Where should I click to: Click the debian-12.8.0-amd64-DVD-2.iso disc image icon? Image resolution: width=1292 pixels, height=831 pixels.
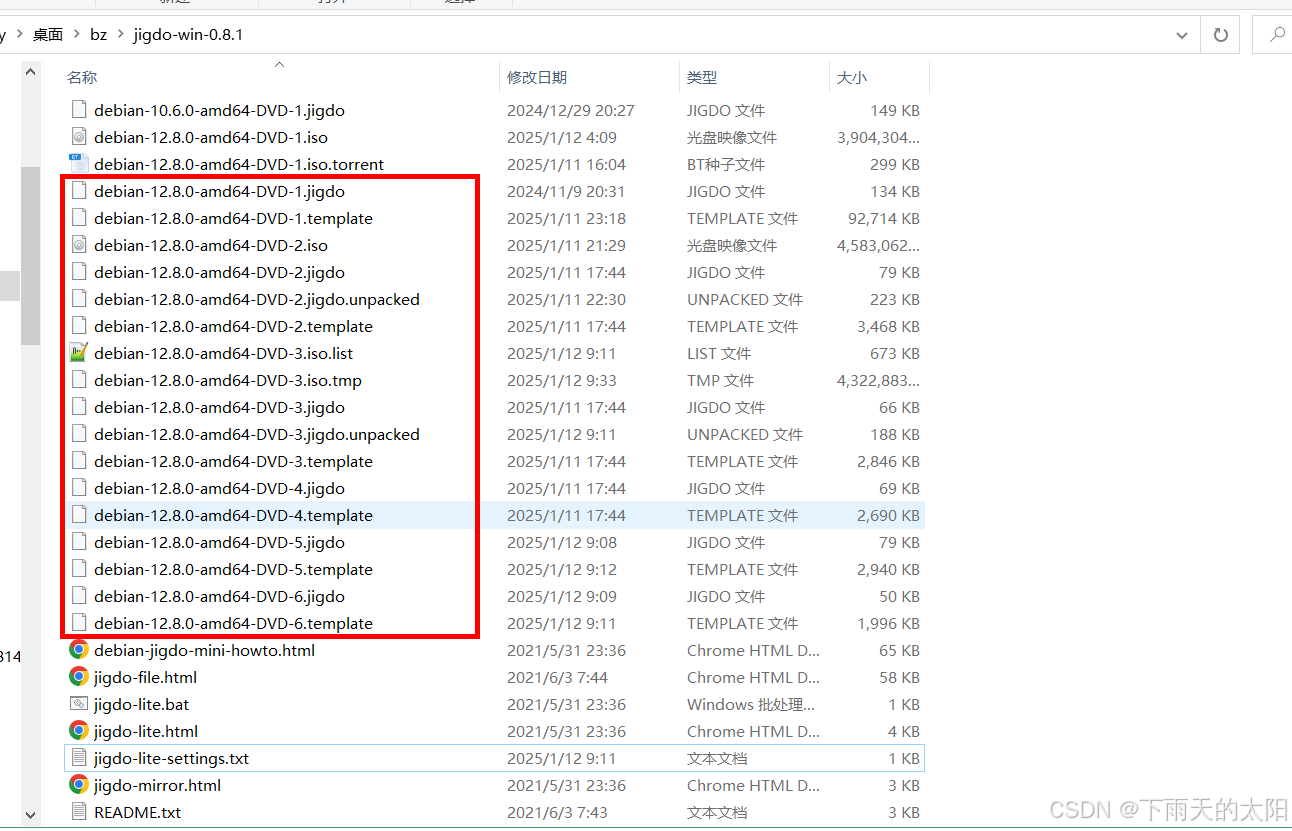tap(79, 245)
